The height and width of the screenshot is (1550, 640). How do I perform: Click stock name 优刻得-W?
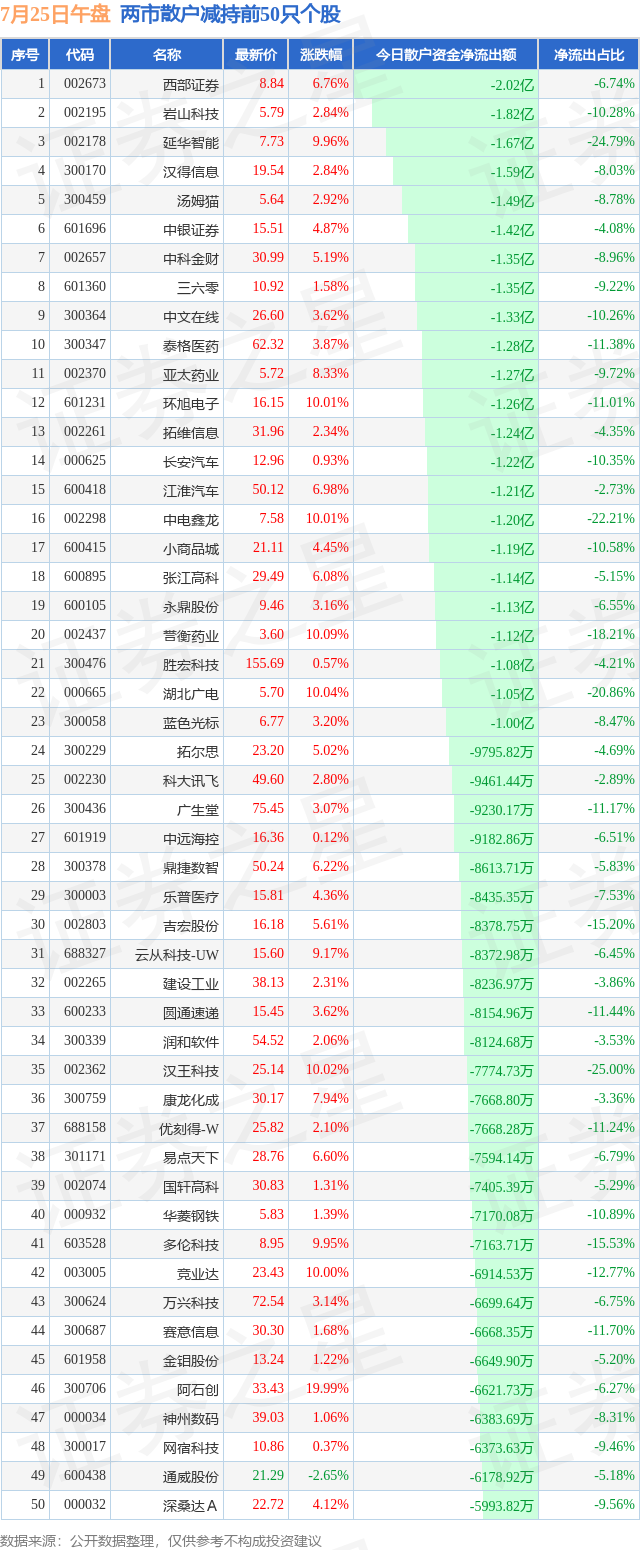click(189, 1128)
